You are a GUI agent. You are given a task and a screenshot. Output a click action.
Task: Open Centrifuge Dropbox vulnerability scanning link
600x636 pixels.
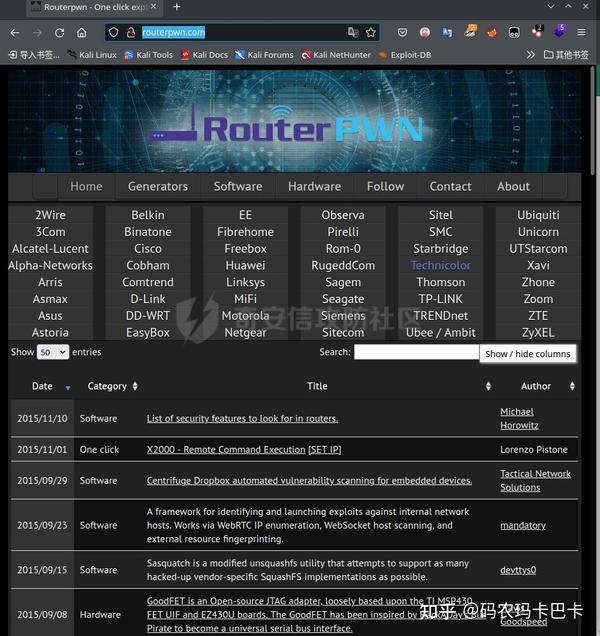(x=309, y=481)
